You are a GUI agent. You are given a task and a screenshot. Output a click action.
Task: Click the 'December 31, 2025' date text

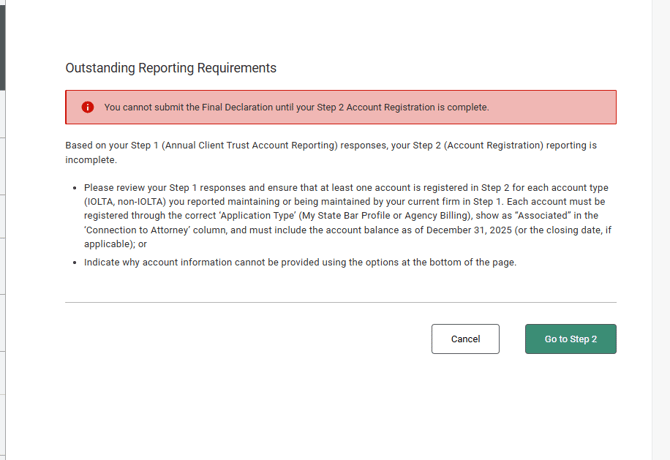tap(469, 229)
